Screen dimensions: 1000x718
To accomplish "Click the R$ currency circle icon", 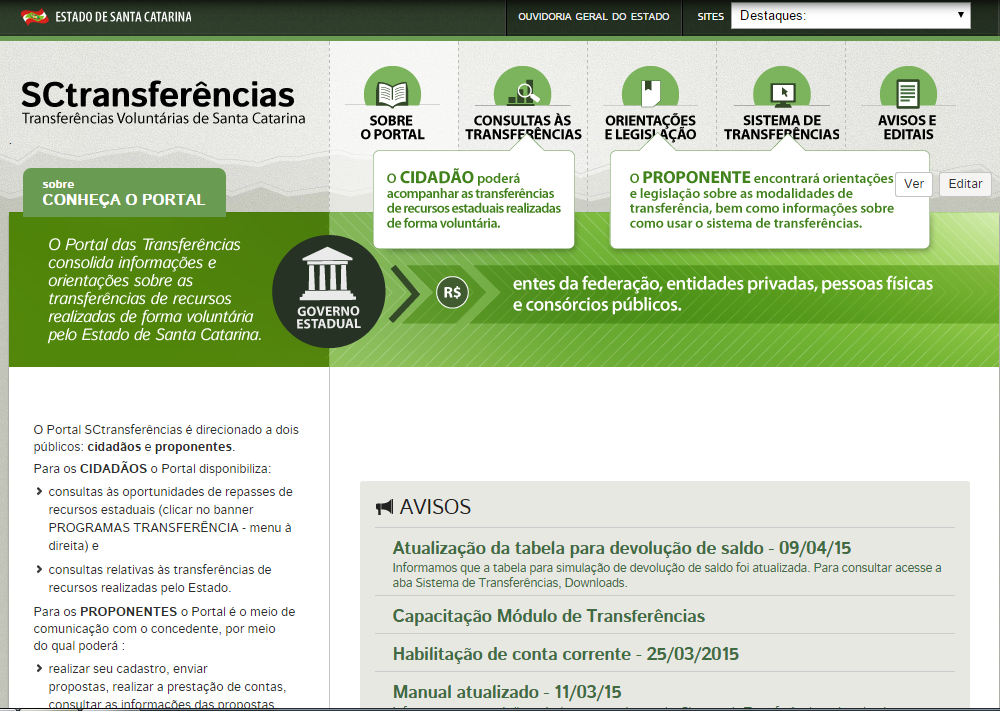I will [x=452, y=293].
